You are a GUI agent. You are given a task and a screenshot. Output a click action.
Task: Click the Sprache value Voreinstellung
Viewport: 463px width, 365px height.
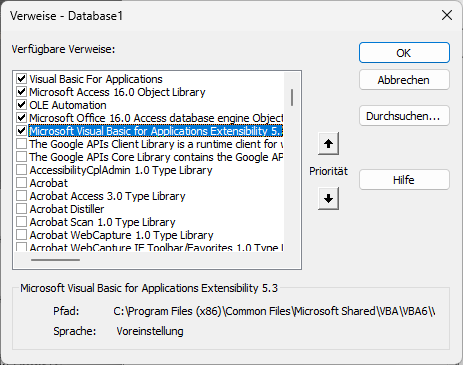[150, 331]
